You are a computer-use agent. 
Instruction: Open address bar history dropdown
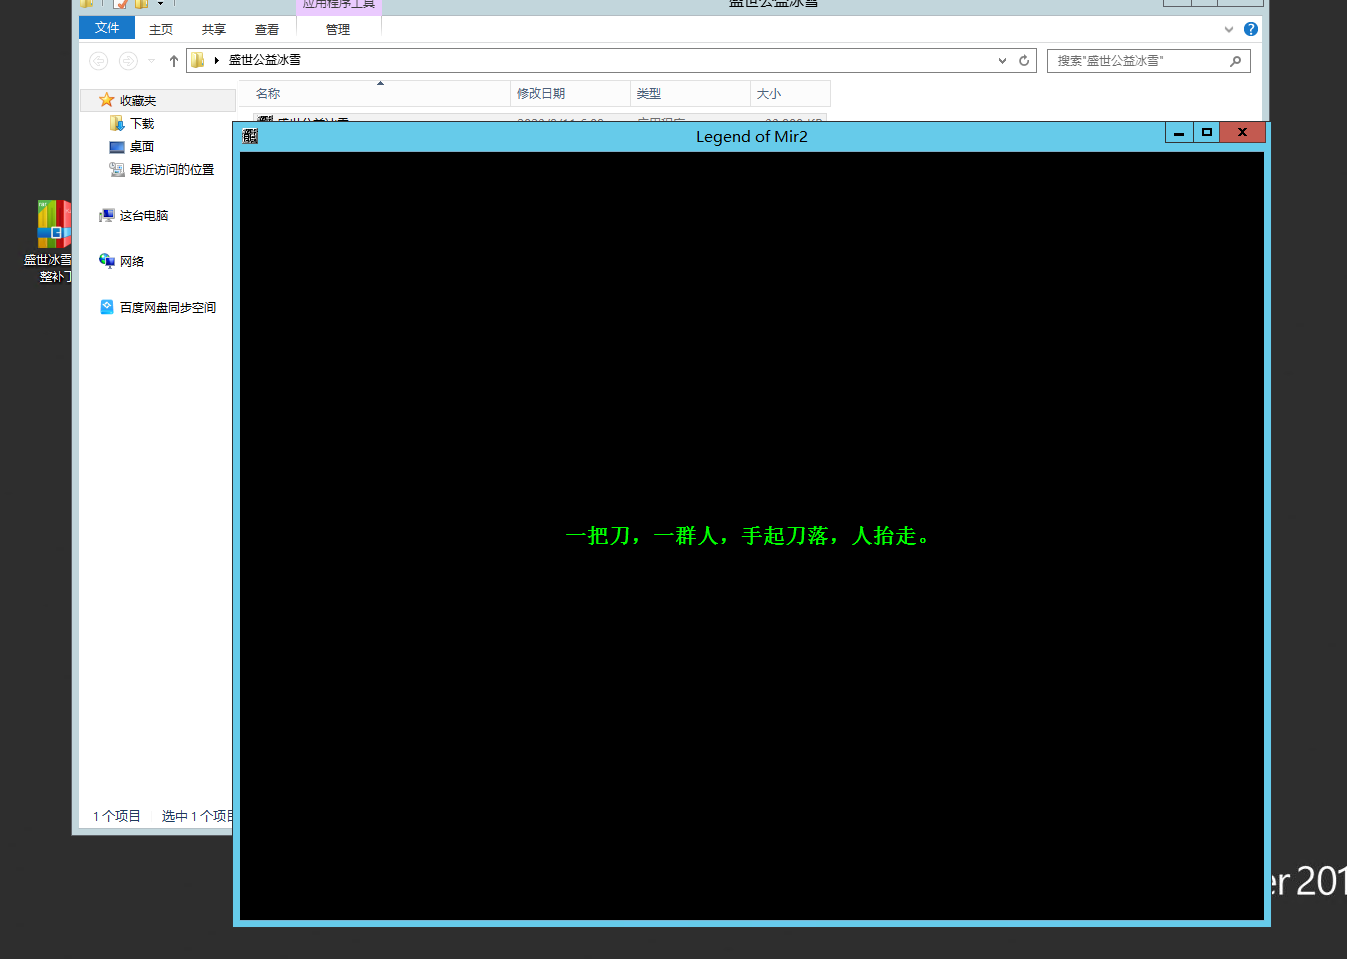tap(1002, 61)
